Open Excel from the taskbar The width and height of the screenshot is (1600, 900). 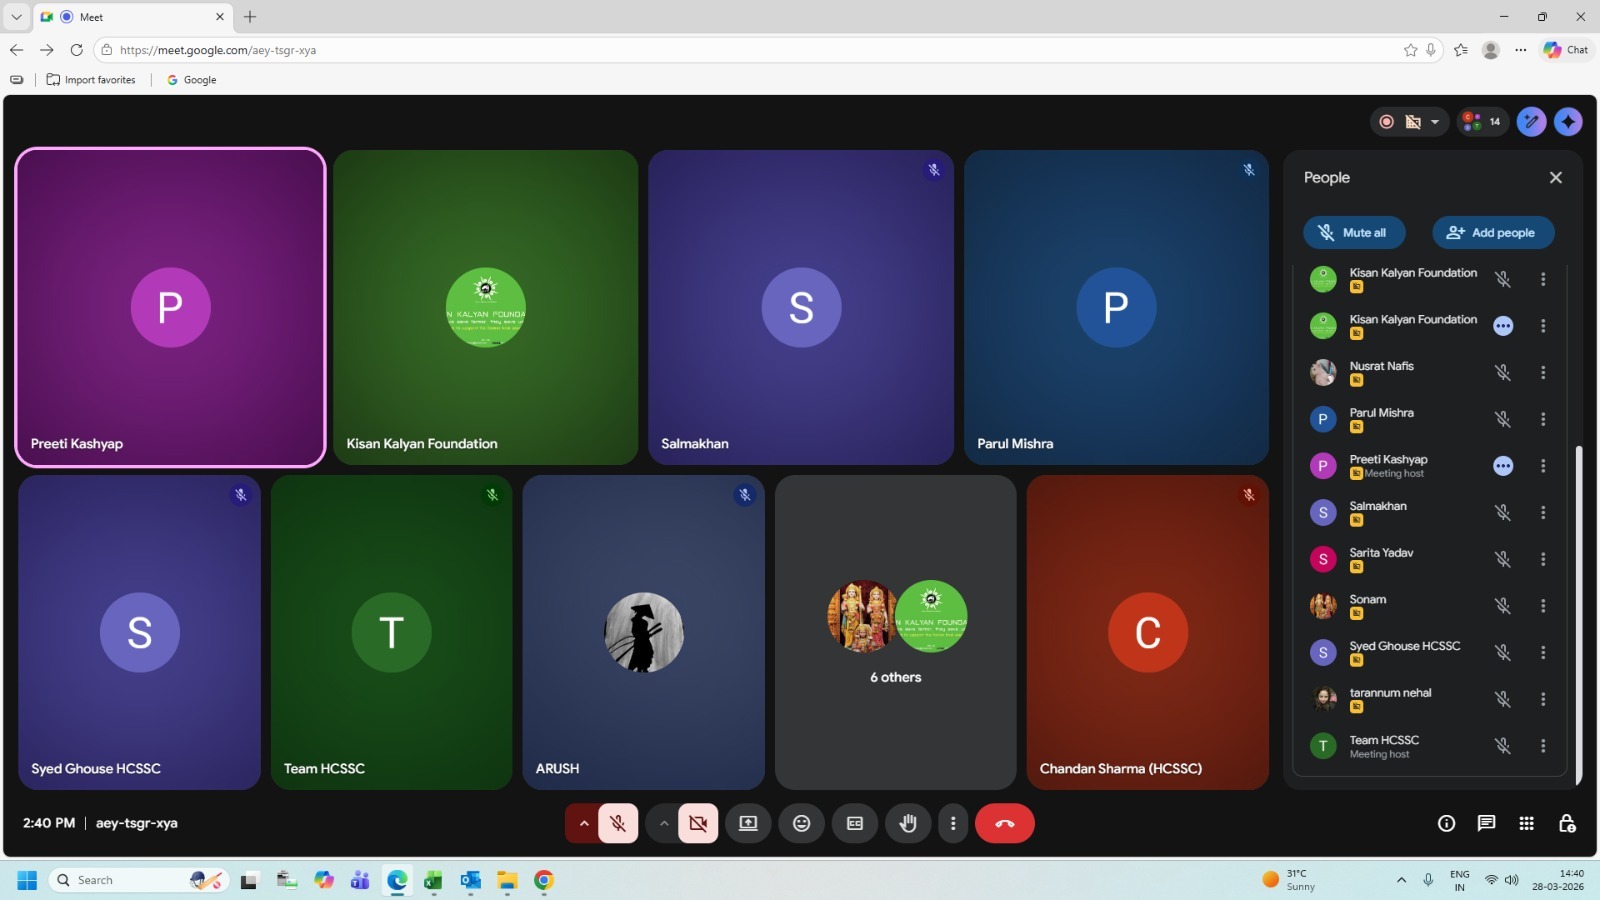tap(433, 880)
